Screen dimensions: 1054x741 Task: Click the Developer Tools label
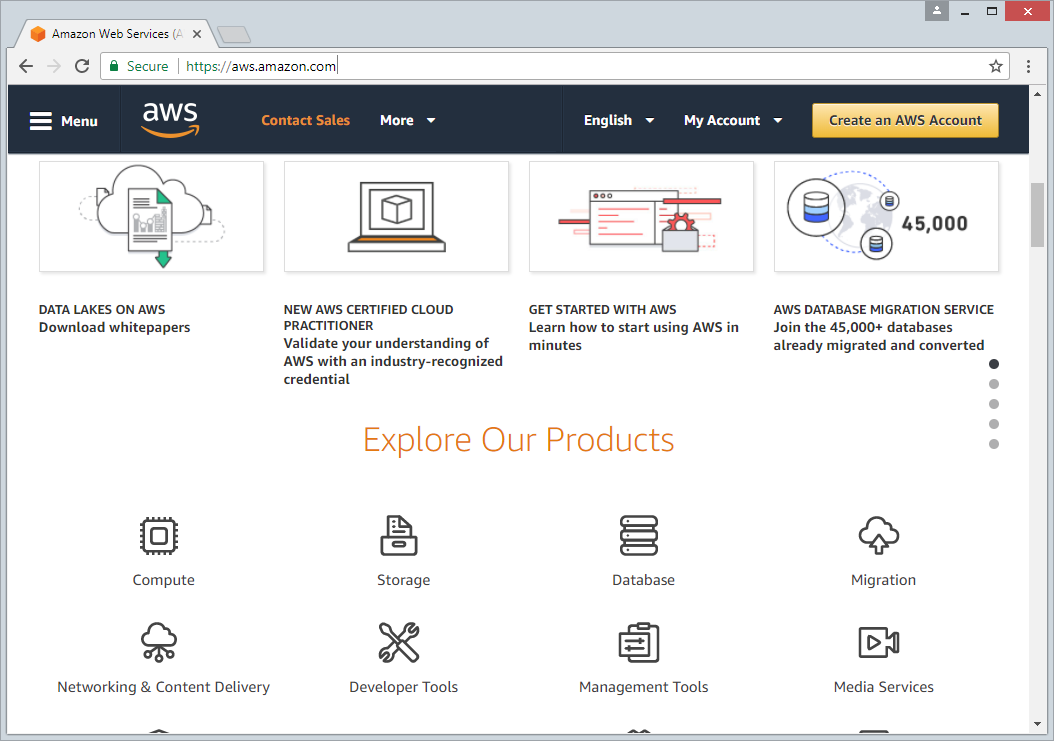(403, 687)
